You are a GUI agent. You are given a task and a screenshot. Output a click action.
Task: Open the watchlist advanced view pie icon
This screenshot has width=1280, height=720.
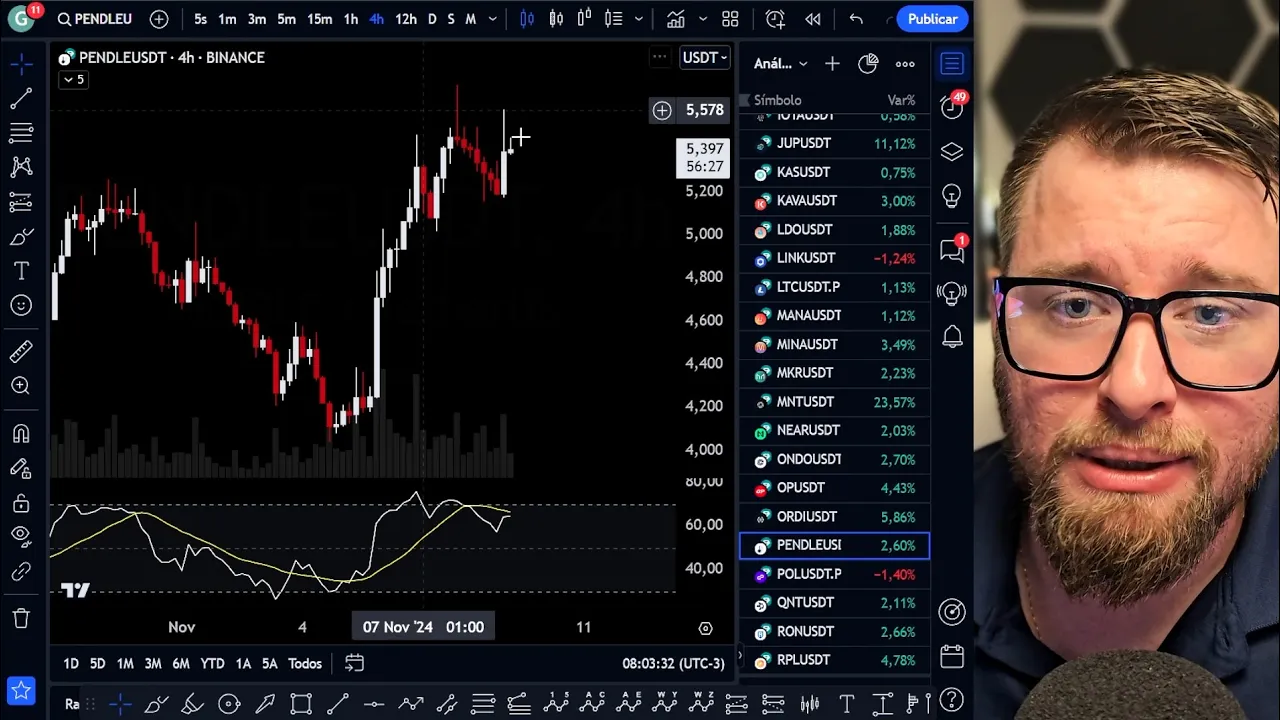[868, 64]
